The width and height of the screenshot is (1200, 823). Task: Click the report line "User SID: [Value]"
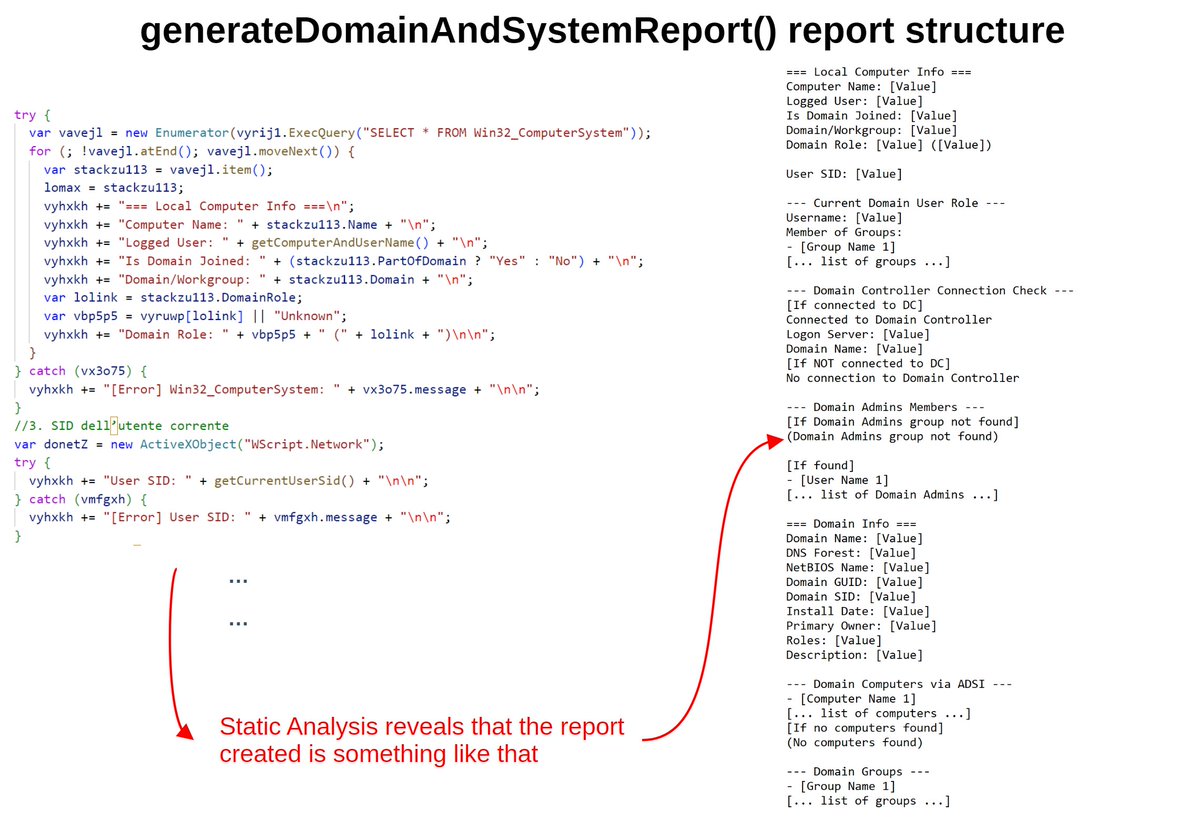(x=844, y=174)
